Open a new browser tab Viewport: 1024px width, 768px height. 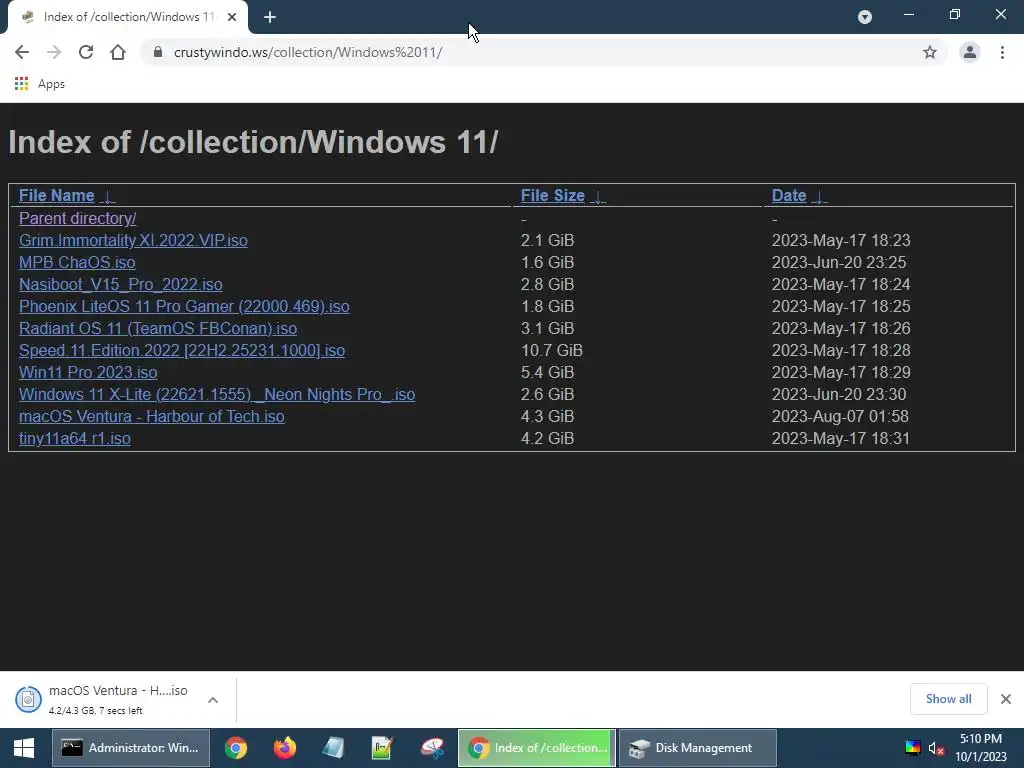pyautogui.click(x=270, y=18)
